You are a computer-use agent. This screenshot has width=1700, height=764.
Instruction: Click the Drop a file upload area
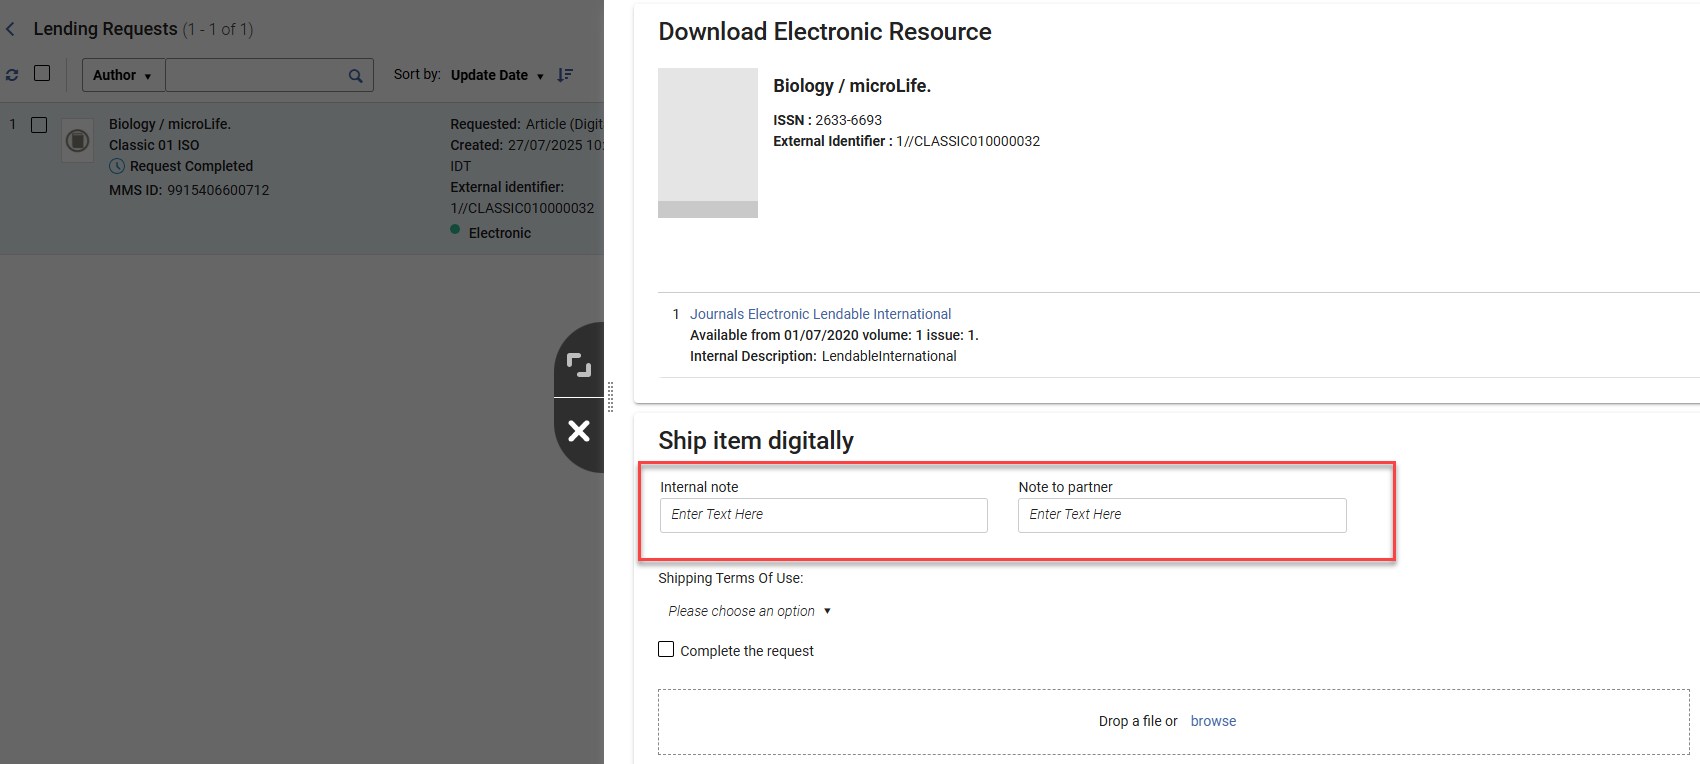coord(1173,722)
